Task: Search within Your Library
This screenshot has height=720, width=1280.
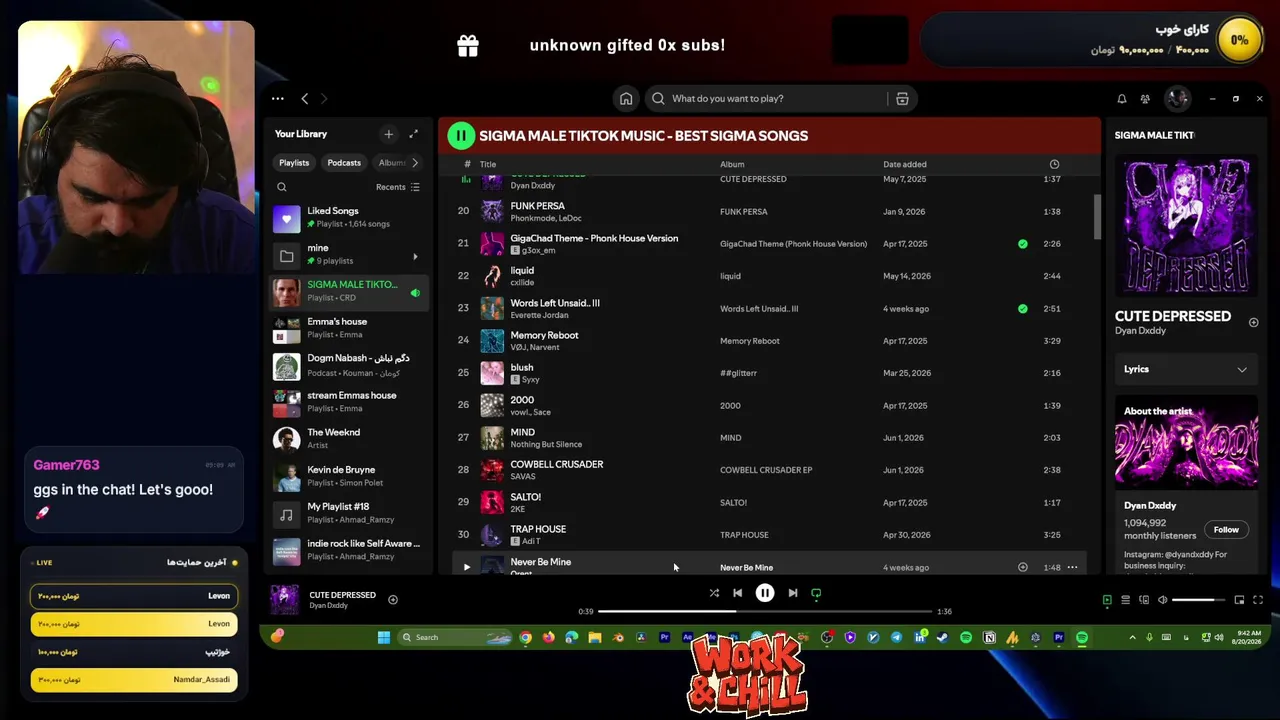Action: (x=282, y=187)
